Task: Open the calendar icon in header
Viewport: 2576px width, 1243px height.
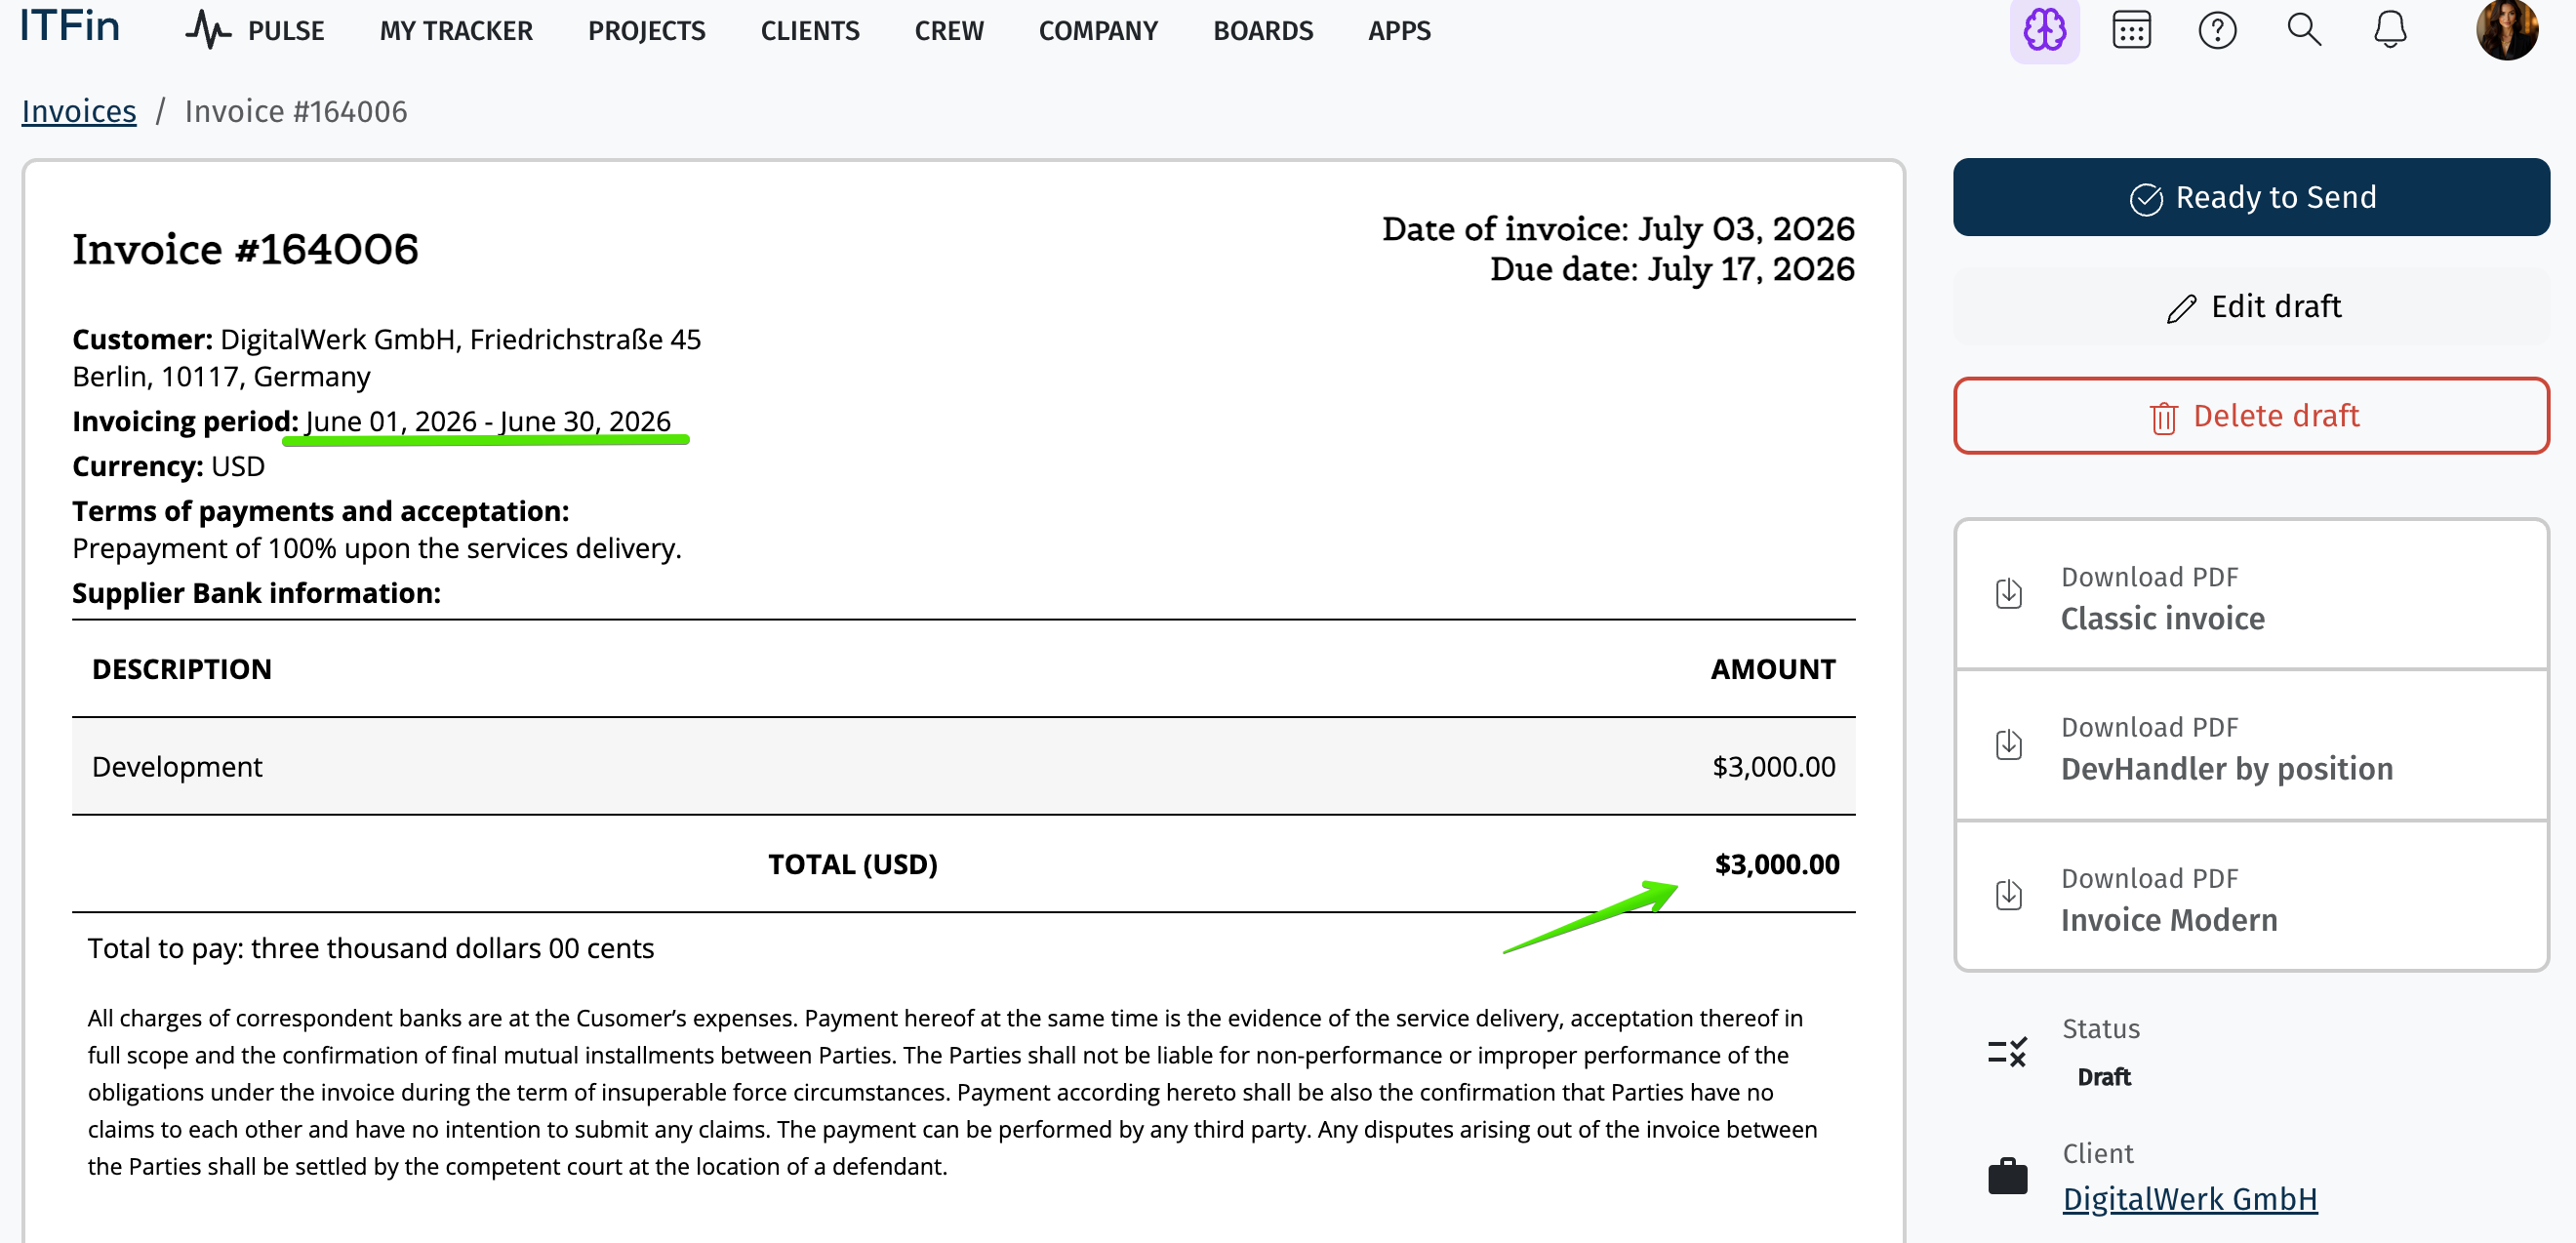Action: coord(2131,30)
